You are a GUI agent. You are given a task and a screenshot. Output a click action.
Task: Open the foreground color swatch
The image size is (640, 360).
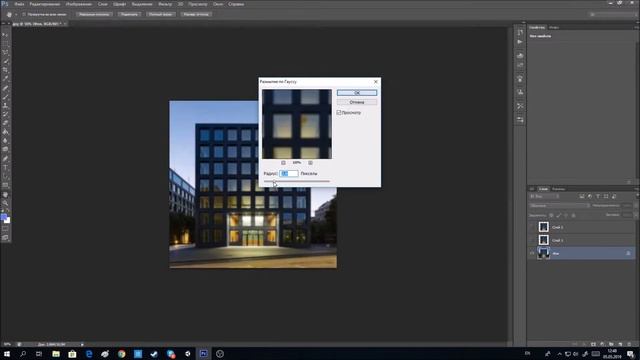4,217
